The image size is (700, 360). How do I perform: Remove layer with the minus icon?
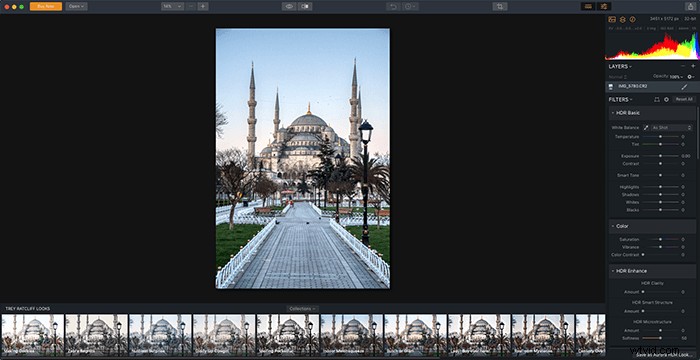coord(683,66)
